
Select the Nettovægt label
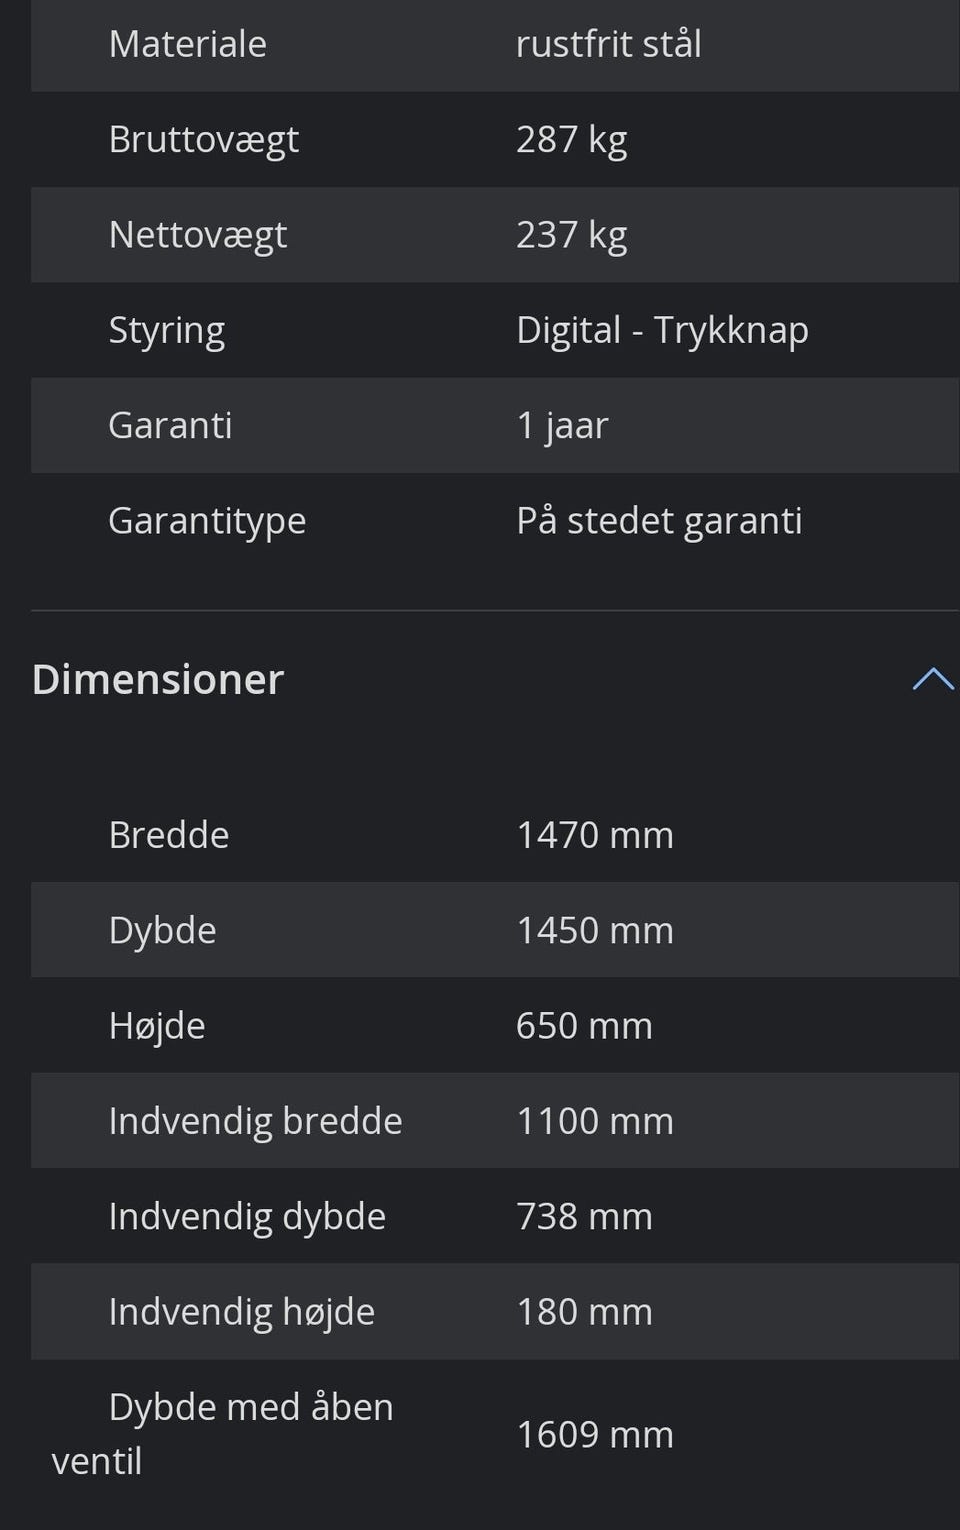coord(197,235)
